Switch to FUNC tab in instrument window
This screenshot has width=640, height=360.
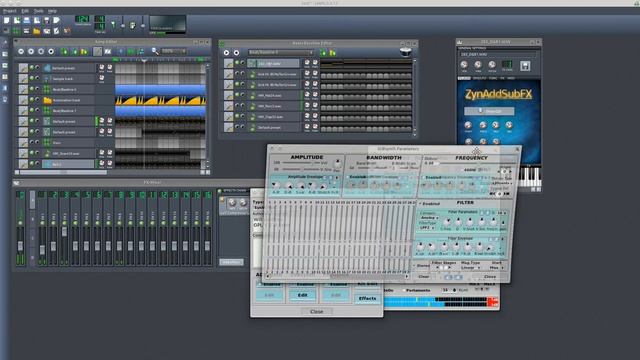pyautogui.click(x=493, y=78)
